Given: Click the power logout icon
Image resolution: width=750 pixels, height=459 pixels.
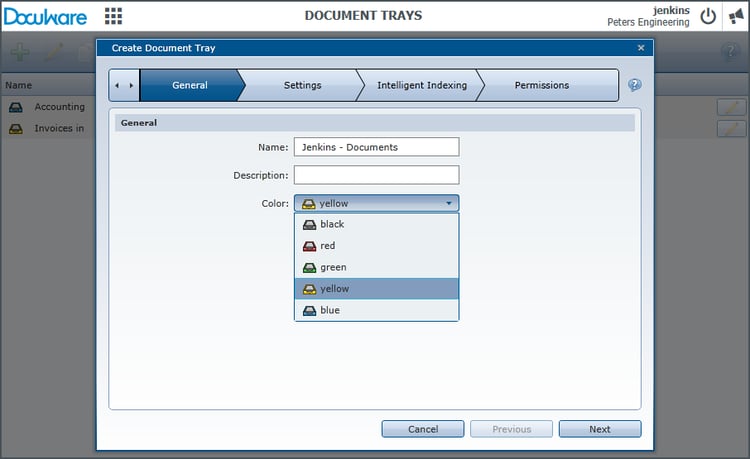Looking at the screenshot, I should tap(708, 16).
